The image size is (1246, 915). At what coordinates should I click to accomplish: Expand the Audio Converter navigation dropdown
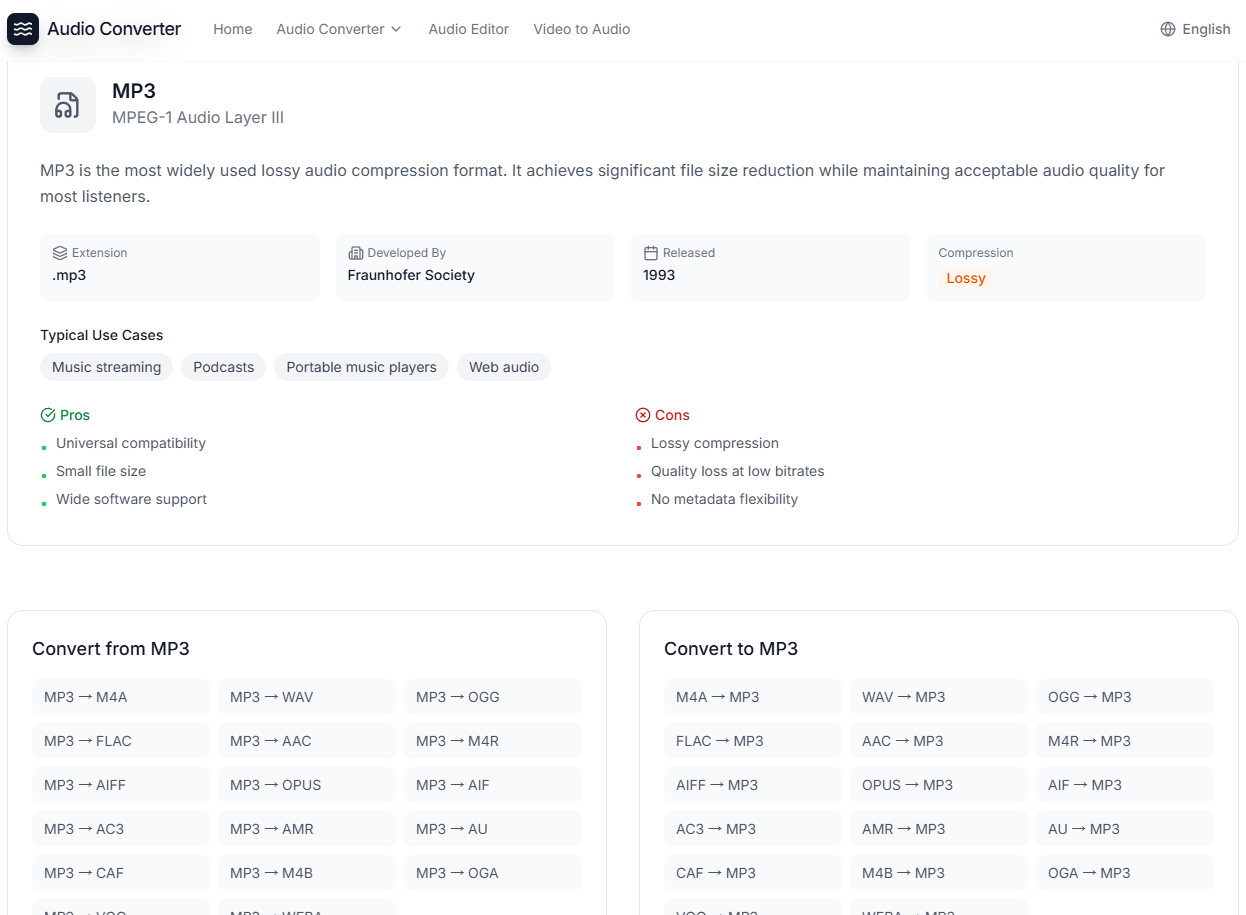pos(339,29)
